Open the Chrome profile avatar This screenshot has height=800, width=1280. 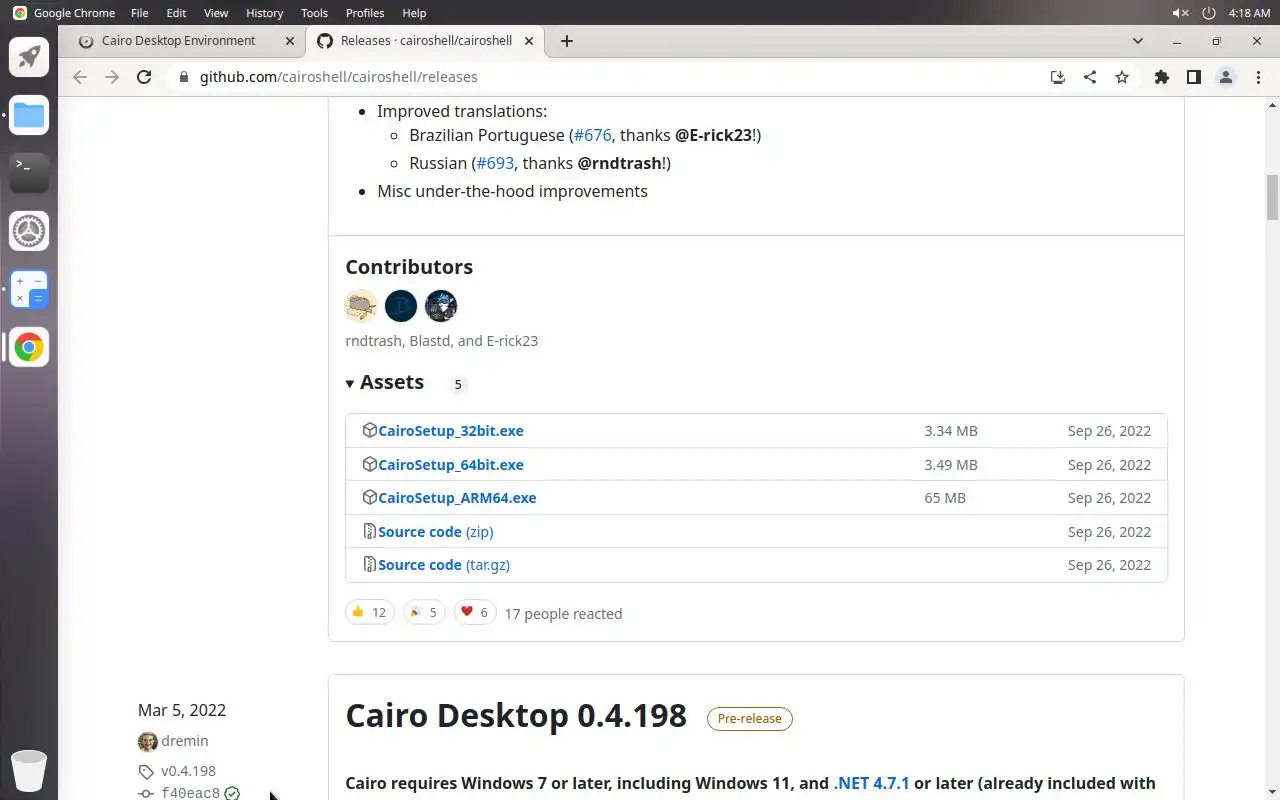[1226, 77]
